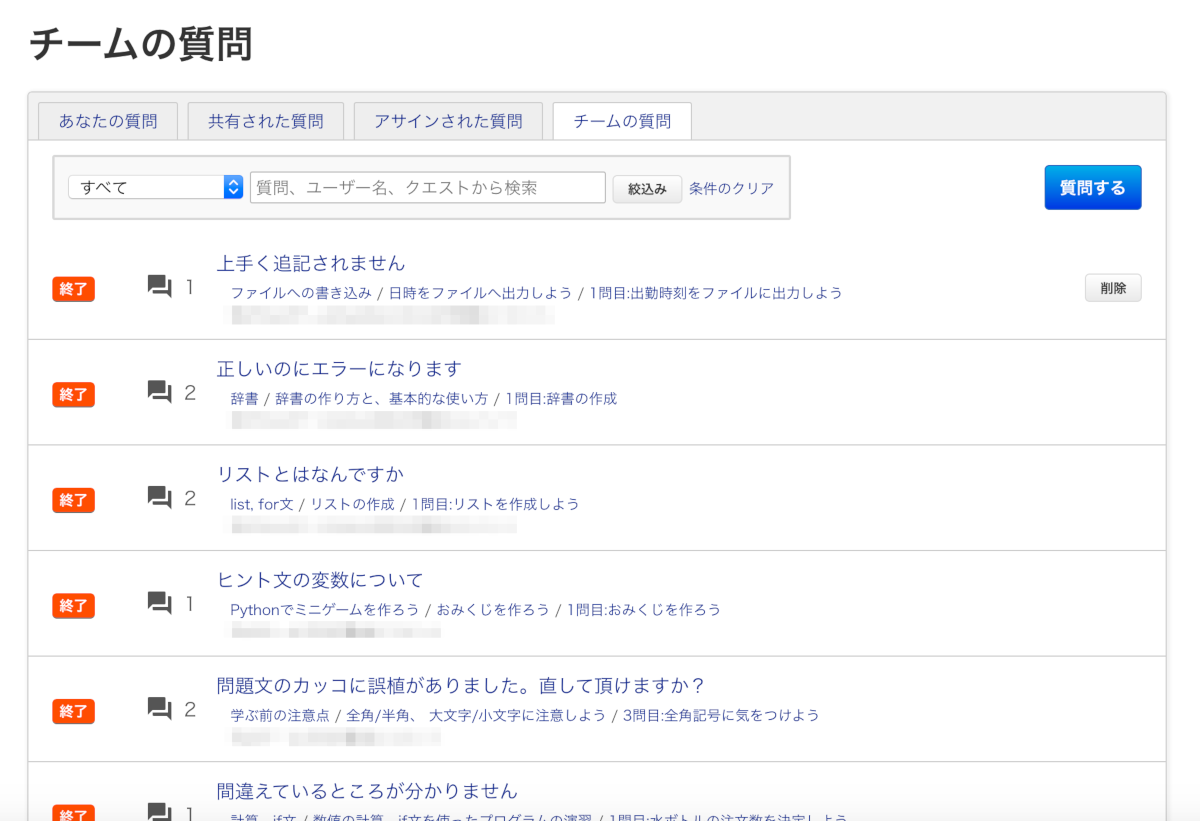Click the 絞込み filter button
This screenshot has height=821, width=1200.
647,188
